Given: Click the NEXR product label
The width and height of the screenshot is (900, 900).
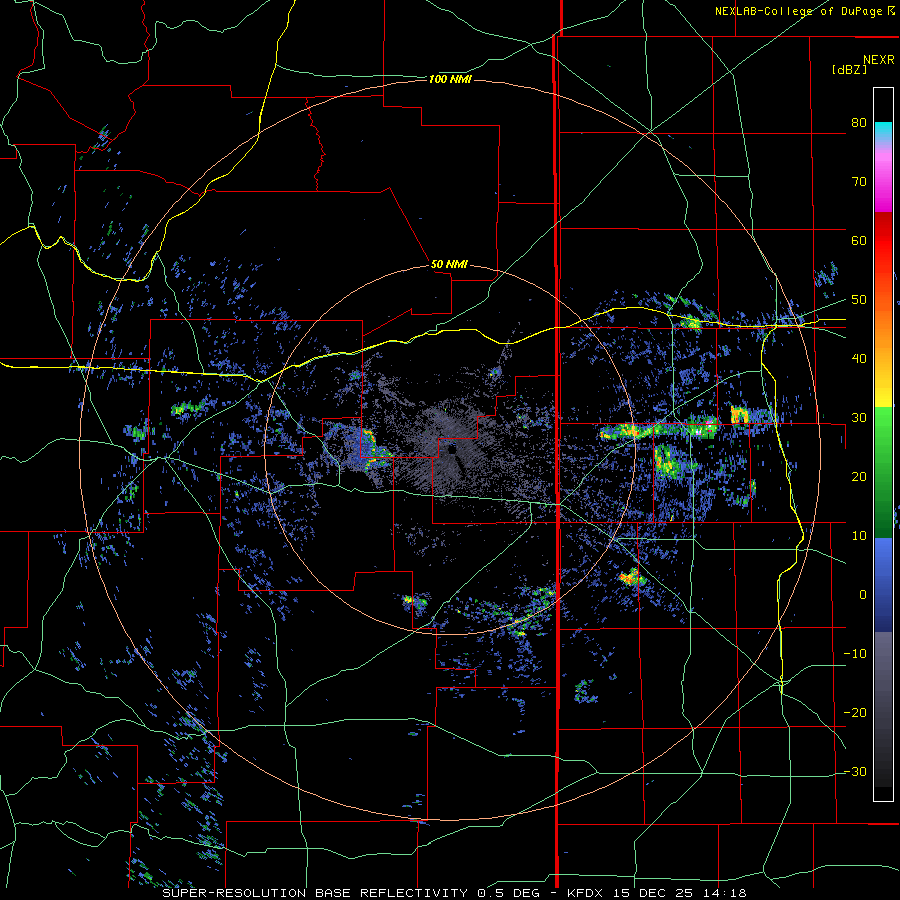Looking at the screenshot, I should tap(878, 60).
